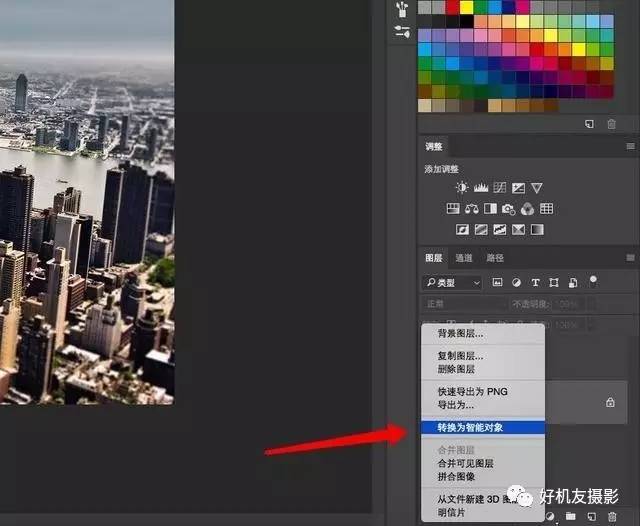Open the 类型 layer filter dropdown
Screen dimensions: 640x526
click(452, 283)
